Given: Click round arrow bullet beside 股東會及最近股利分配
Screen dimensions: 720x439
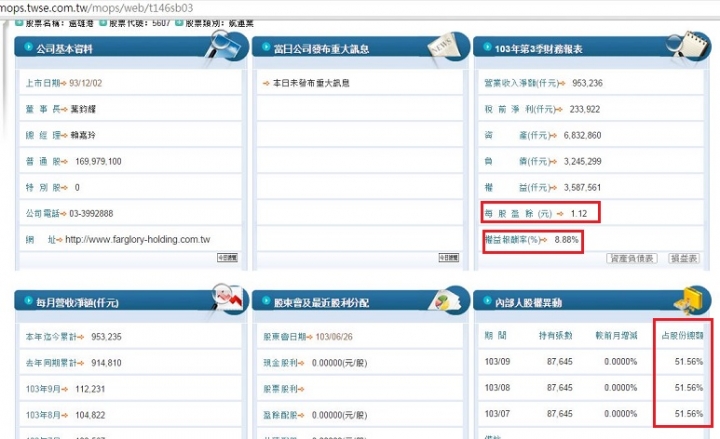Looking at the screenshot, I should [x=266, y=301].
